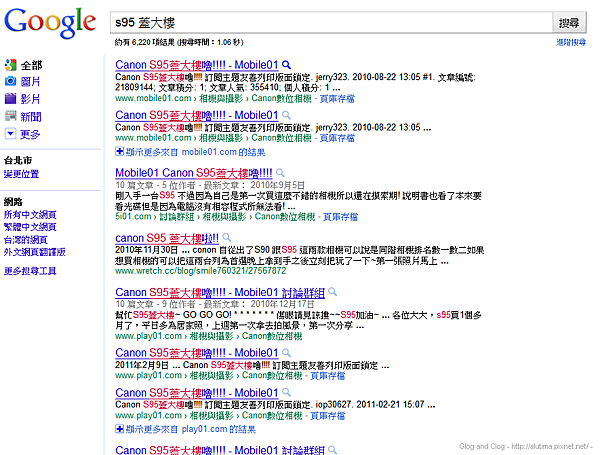Image resolution: width=600 pixels, height=455 pixels.
Task: Choose the 圖片 search category
Action: pyautogui.click(x=30, y=82)
